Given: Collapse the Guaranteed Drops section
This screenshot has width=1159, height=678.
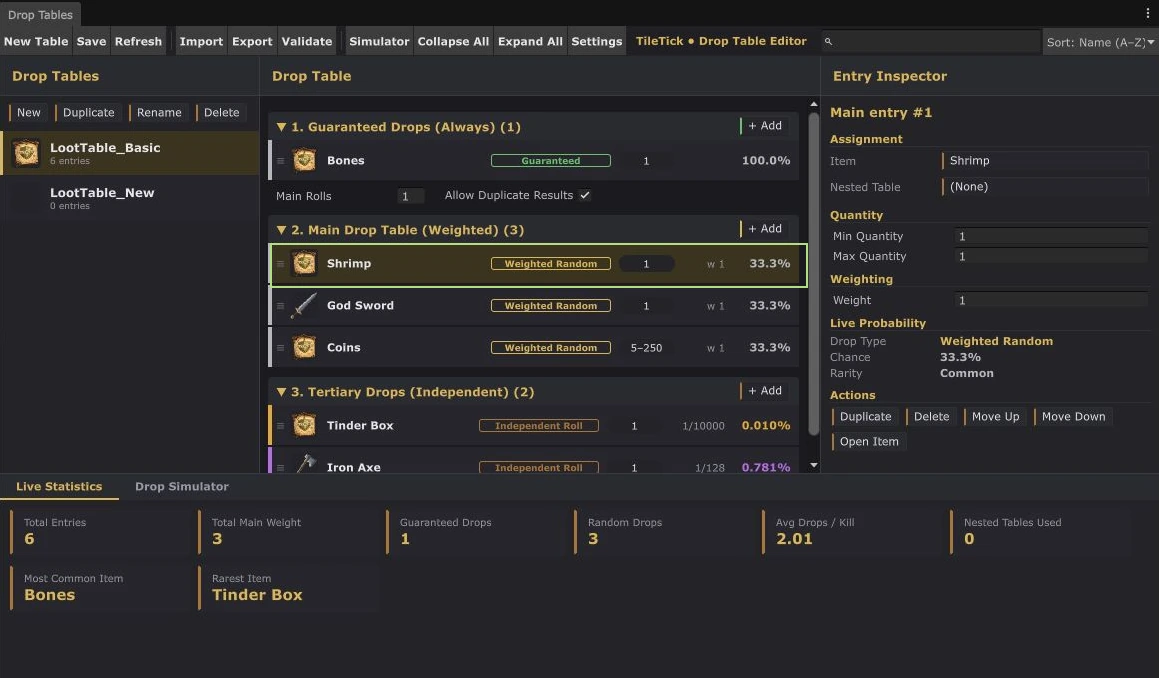Looking at the screenshot, I should pyautogui.click(x=281, y=127).
